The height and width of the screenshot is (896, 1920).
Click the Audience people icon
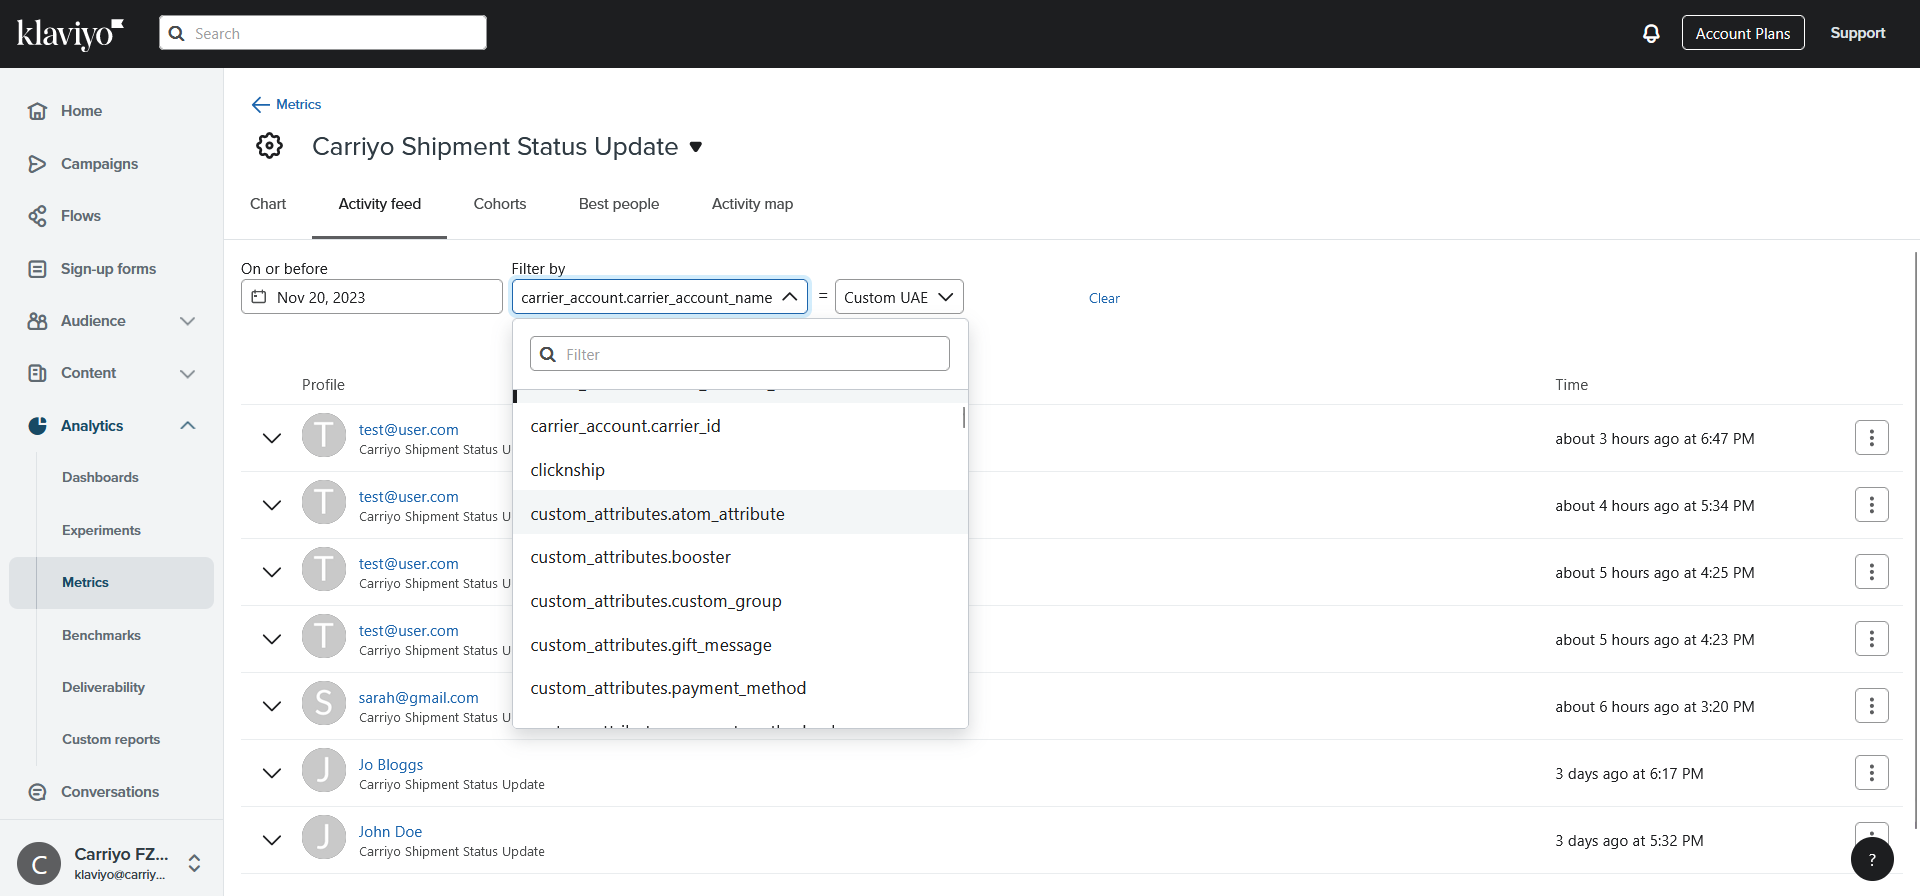point(37,321)
